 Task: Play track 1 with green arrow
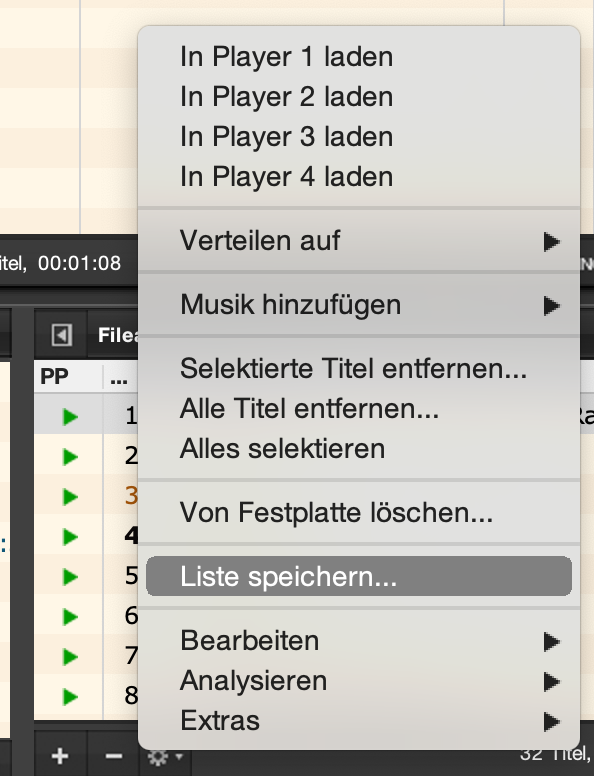[x=70, y=417]
